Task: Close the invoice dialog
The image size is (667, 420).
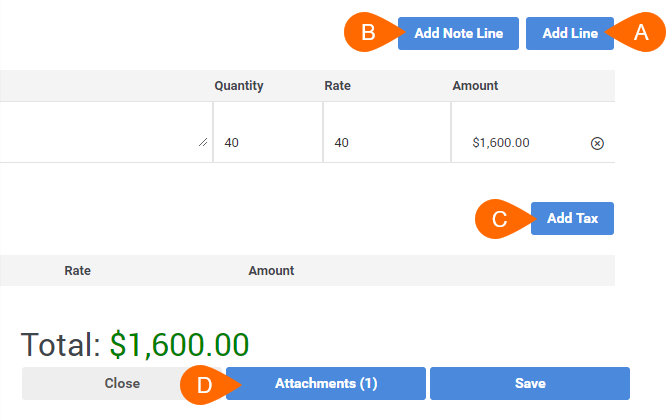Action: click(x=122, y=383)
